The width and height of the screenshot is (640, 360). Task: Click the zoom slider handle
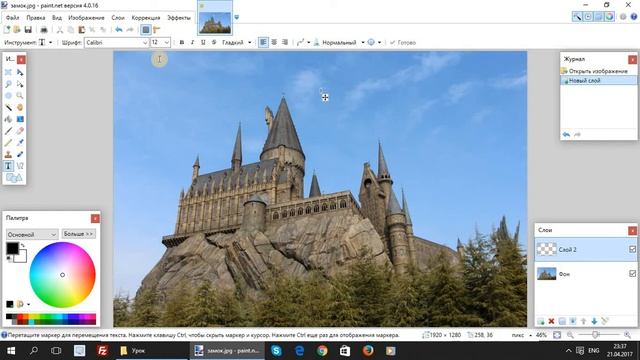pos(595,335)
